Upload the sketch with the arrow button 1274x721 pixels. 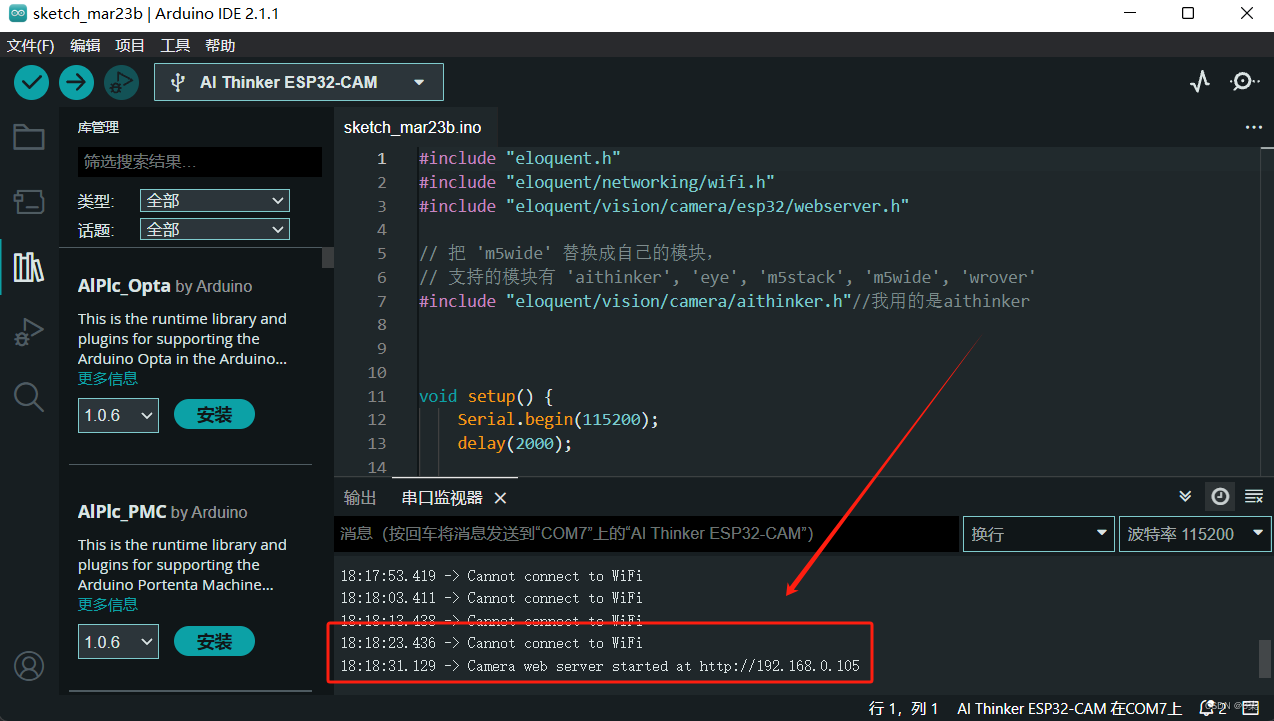[x=76, y=82]
